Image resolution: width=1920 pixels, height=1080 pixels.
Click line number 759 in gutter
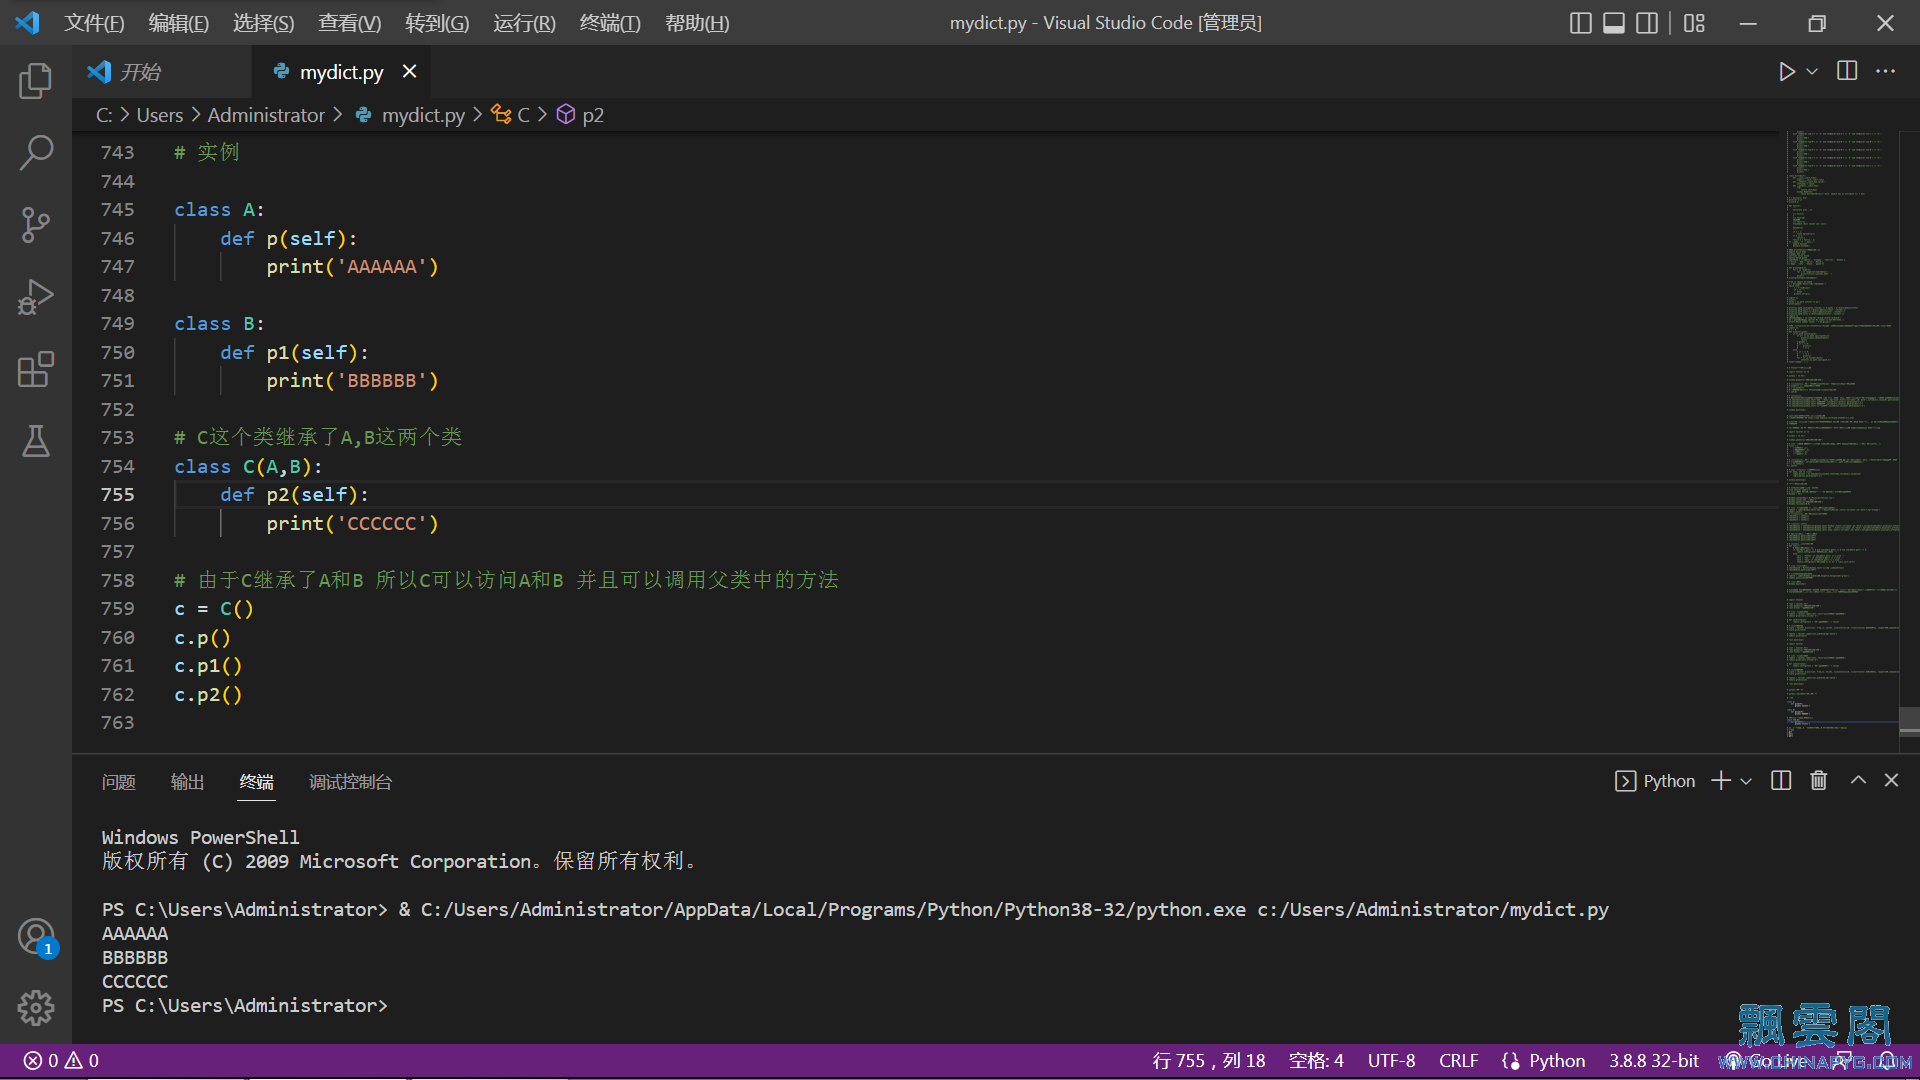(x=117, y=609)
